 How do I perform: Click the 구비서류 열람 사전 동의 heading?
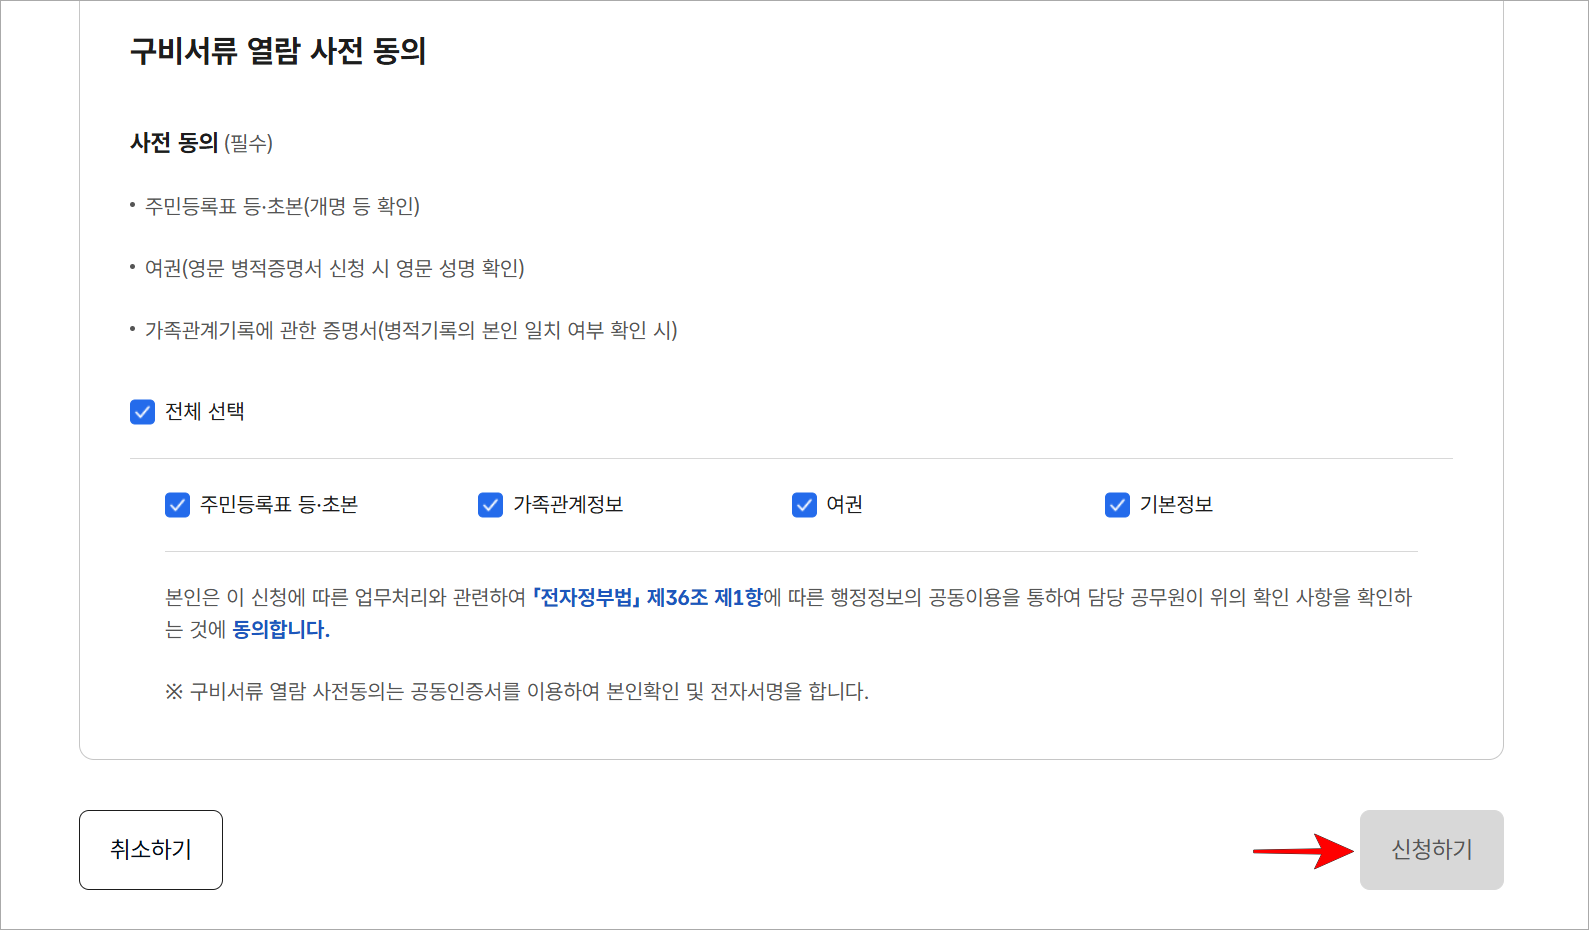click(277, 52)
